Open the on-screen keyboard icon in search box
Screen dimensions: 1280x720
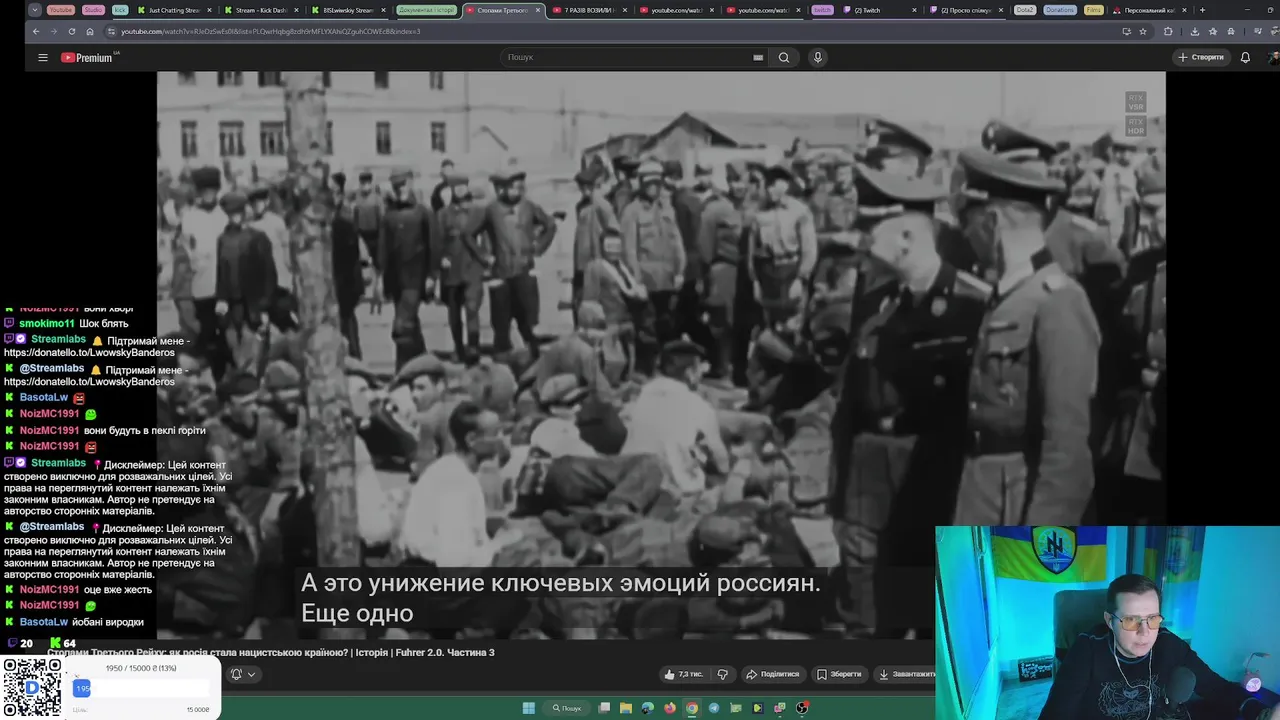pos(758,57)
